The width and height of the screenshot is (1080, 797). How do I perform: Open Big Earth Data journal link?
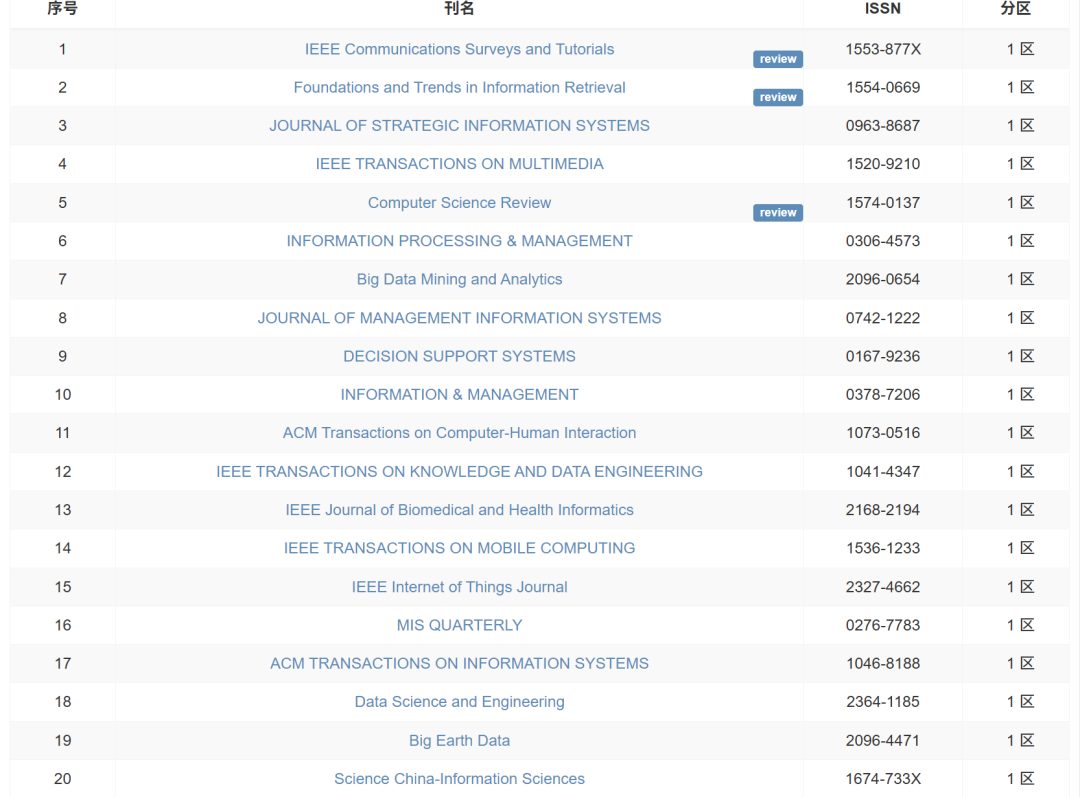click(x=459, y=741)
